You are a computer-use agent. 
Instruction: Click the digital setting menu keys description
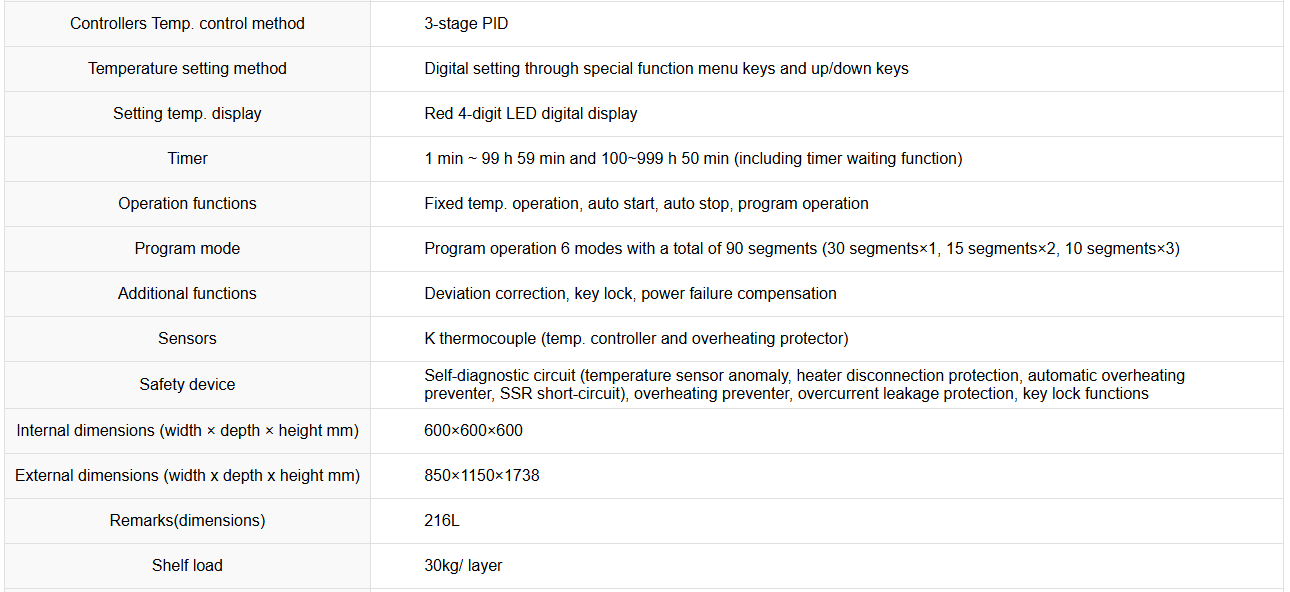(666, 68)
